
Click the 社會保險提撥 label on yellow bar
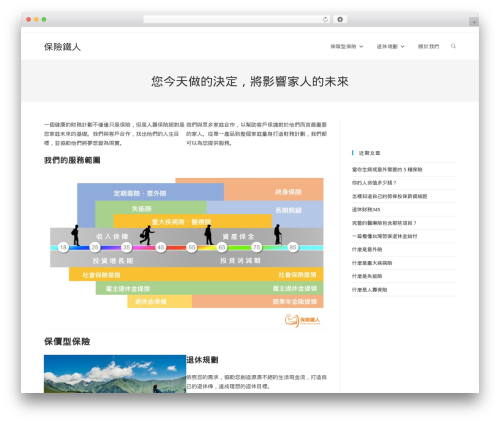pos(101,275)
